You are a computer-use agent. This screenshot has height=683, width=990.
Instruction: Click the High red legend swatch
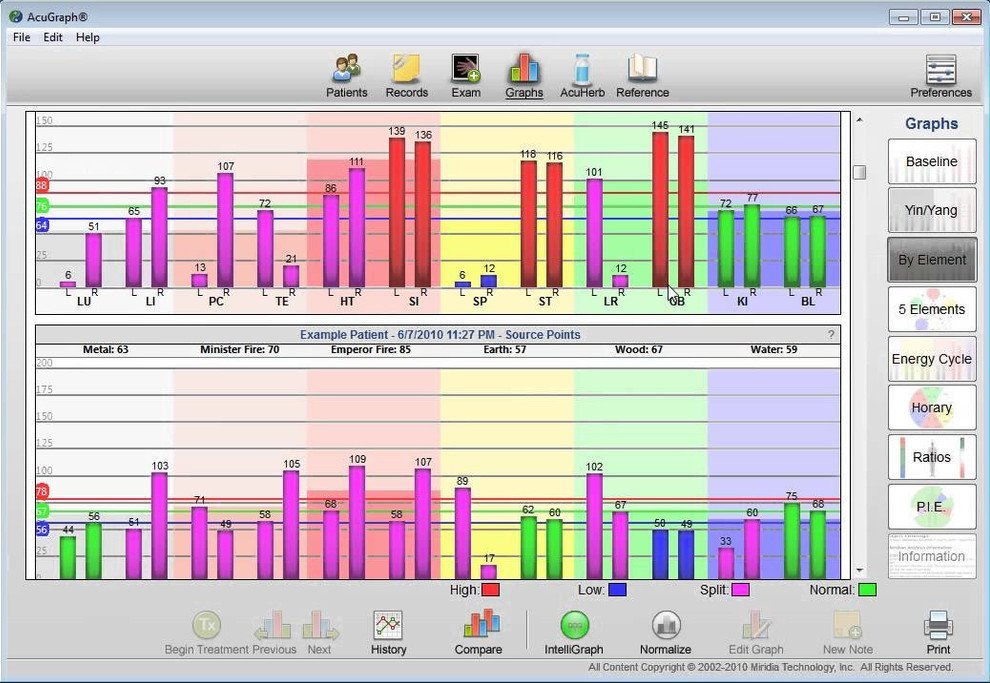(x=491, y=590)
